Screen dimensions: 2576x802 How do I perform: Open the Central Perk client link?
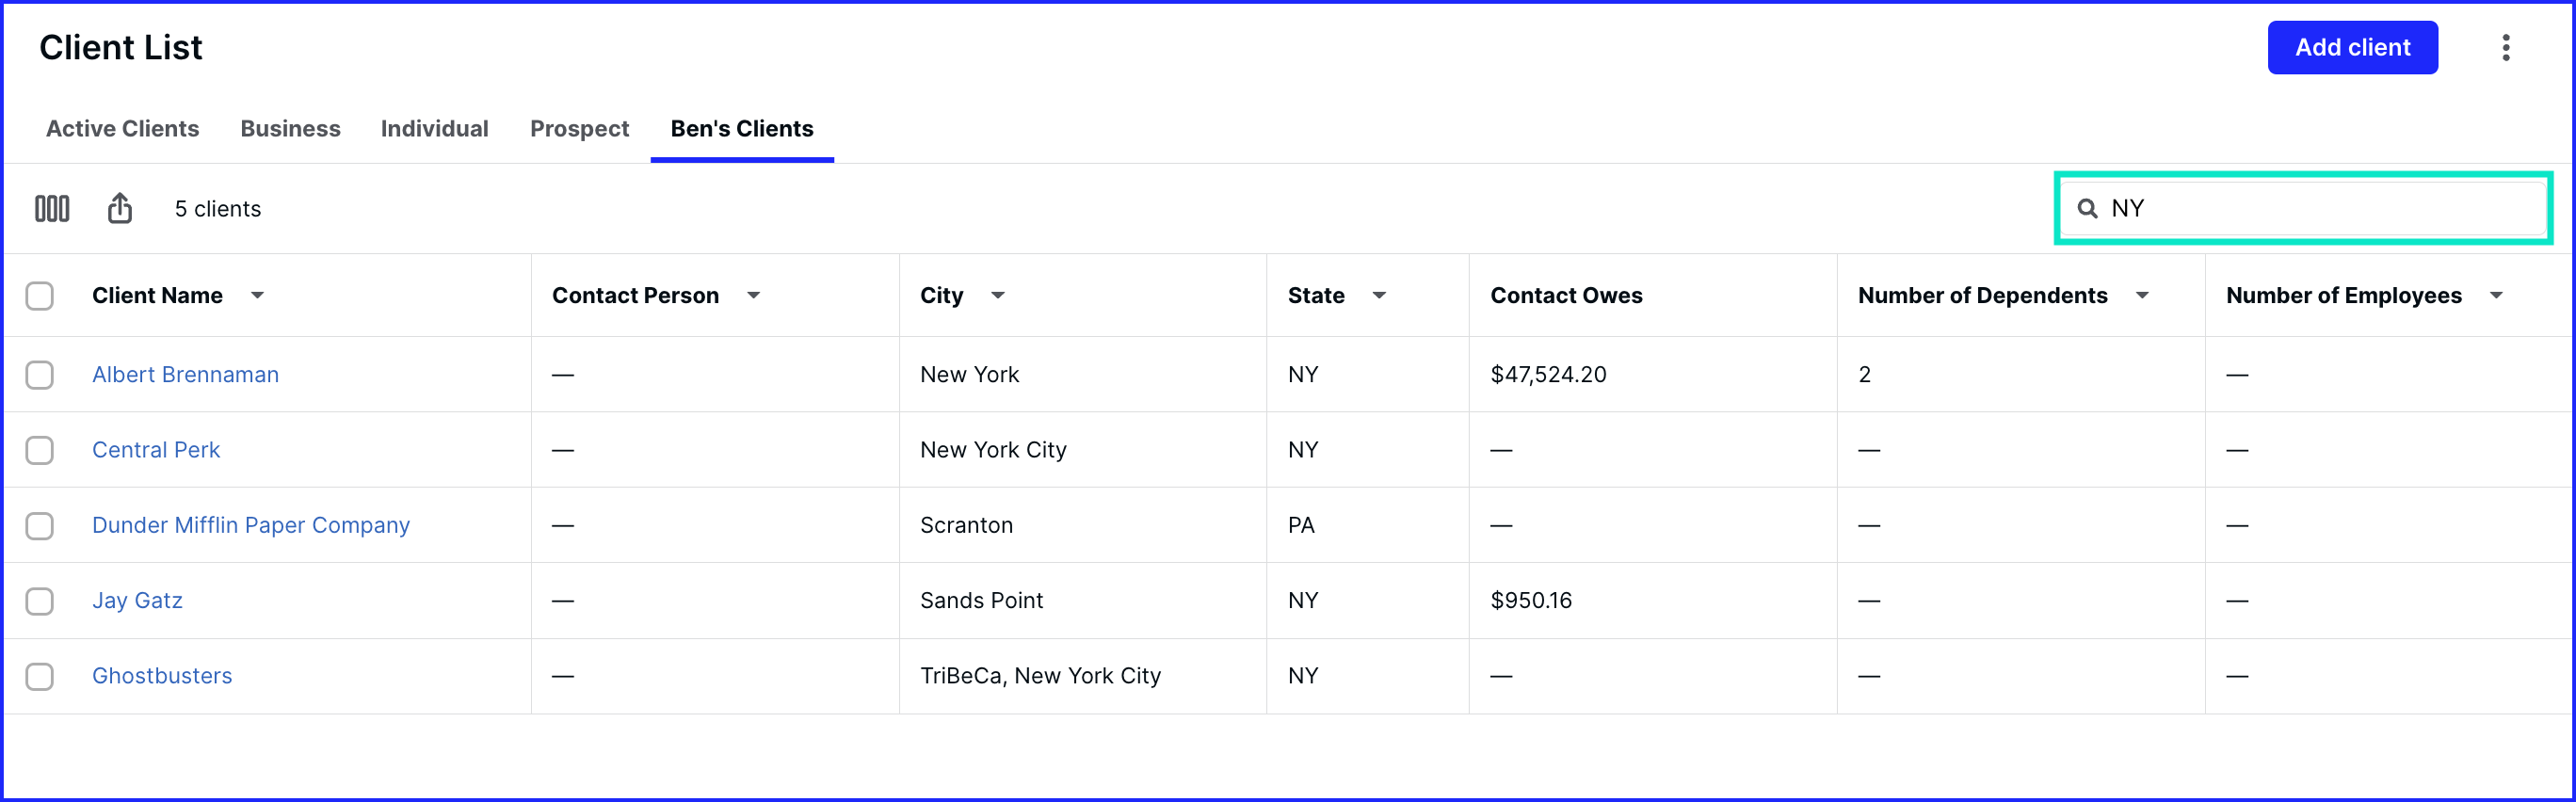(x=156, y=450)
